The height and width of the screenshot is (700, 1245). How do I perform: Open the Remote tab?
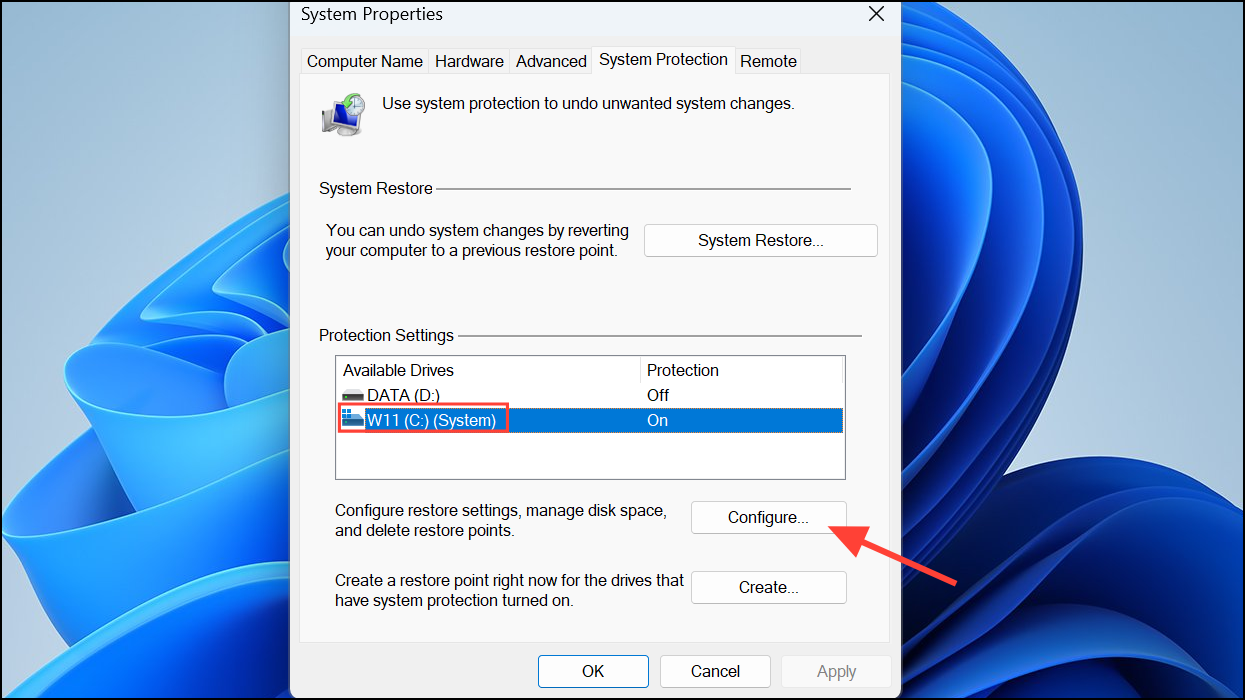(768, 60)
